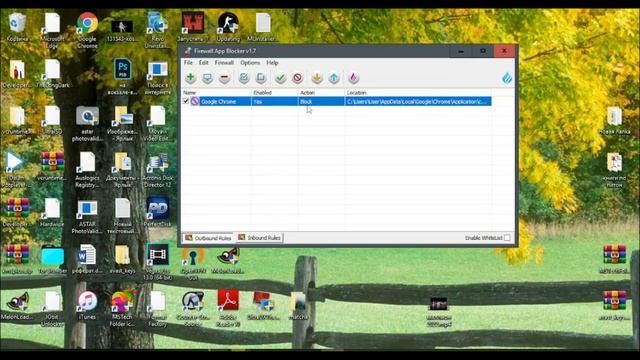Select the Format Factory desktop shortcut
Image resolution: width=640 pixels, height=360 pixels.
(x=158, y=309)
